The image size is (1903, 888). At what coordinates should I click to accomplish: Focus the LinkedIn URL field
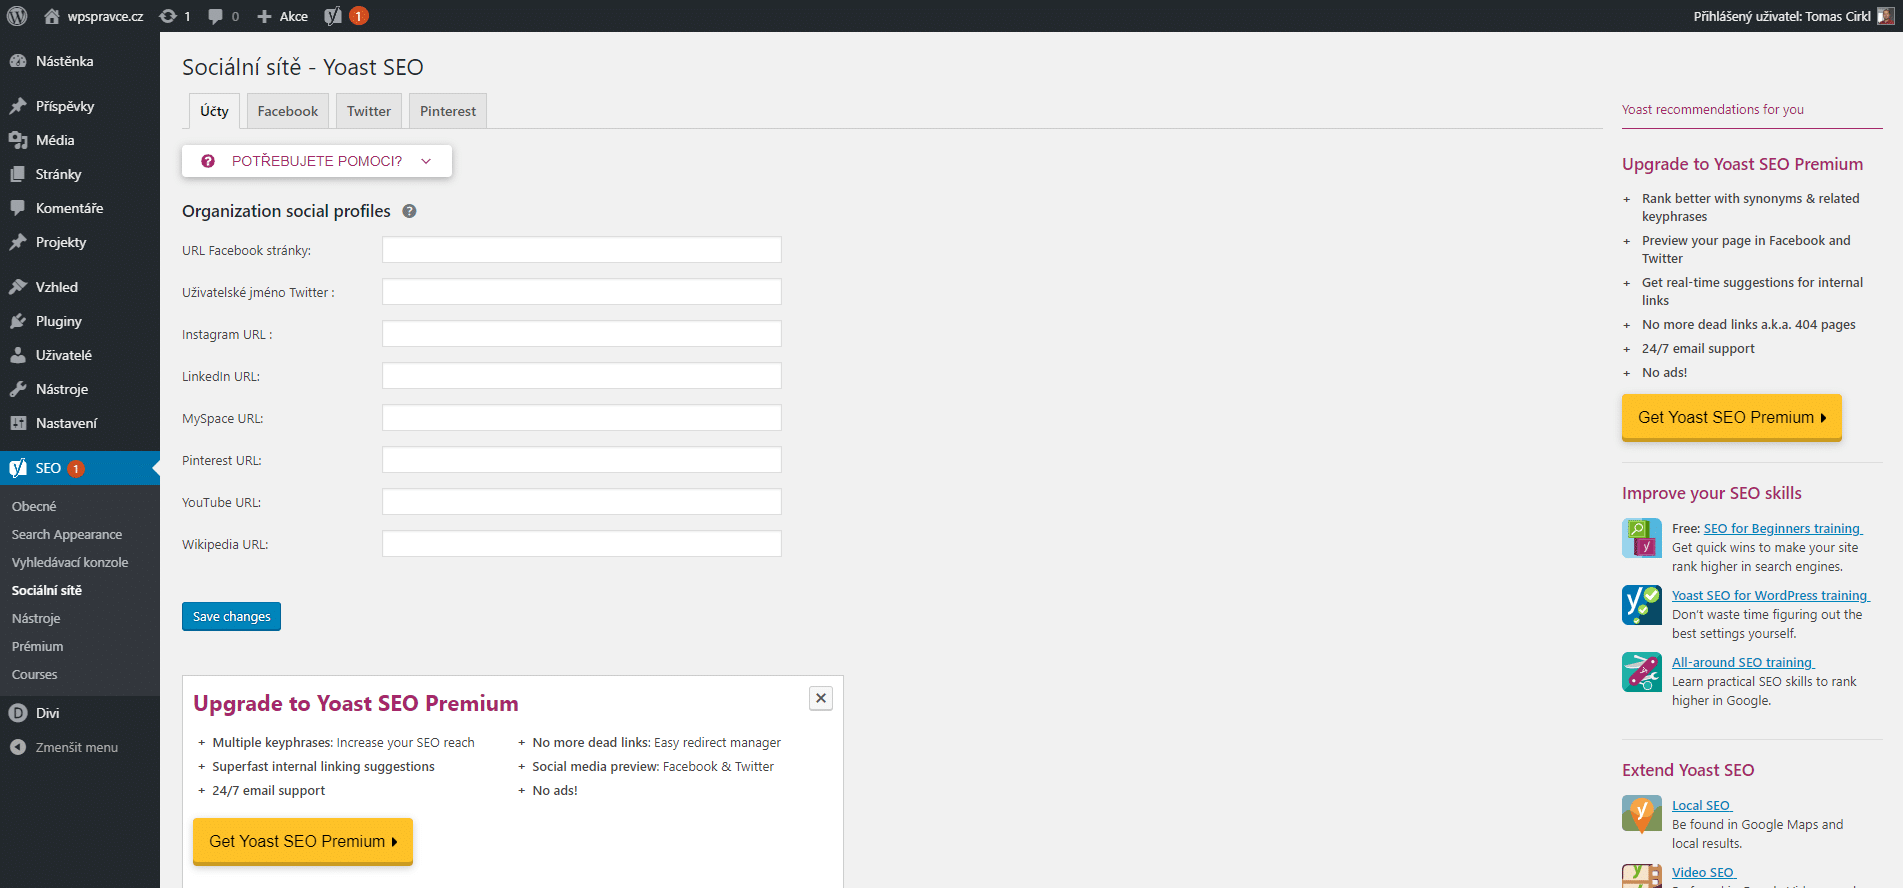(x=582, y=376)
